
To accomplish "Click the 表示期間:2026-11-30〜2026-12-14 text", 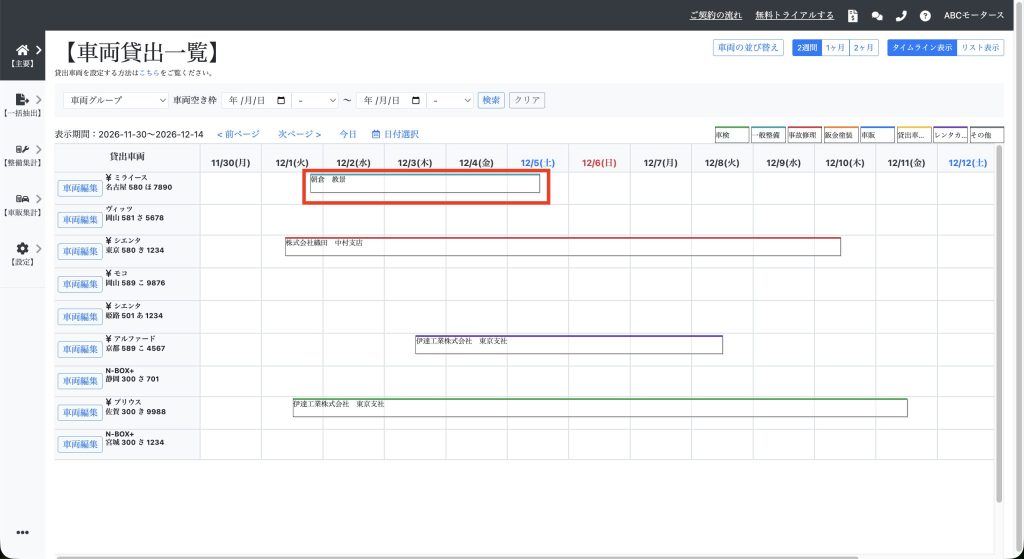I will (x=129, y=135).
